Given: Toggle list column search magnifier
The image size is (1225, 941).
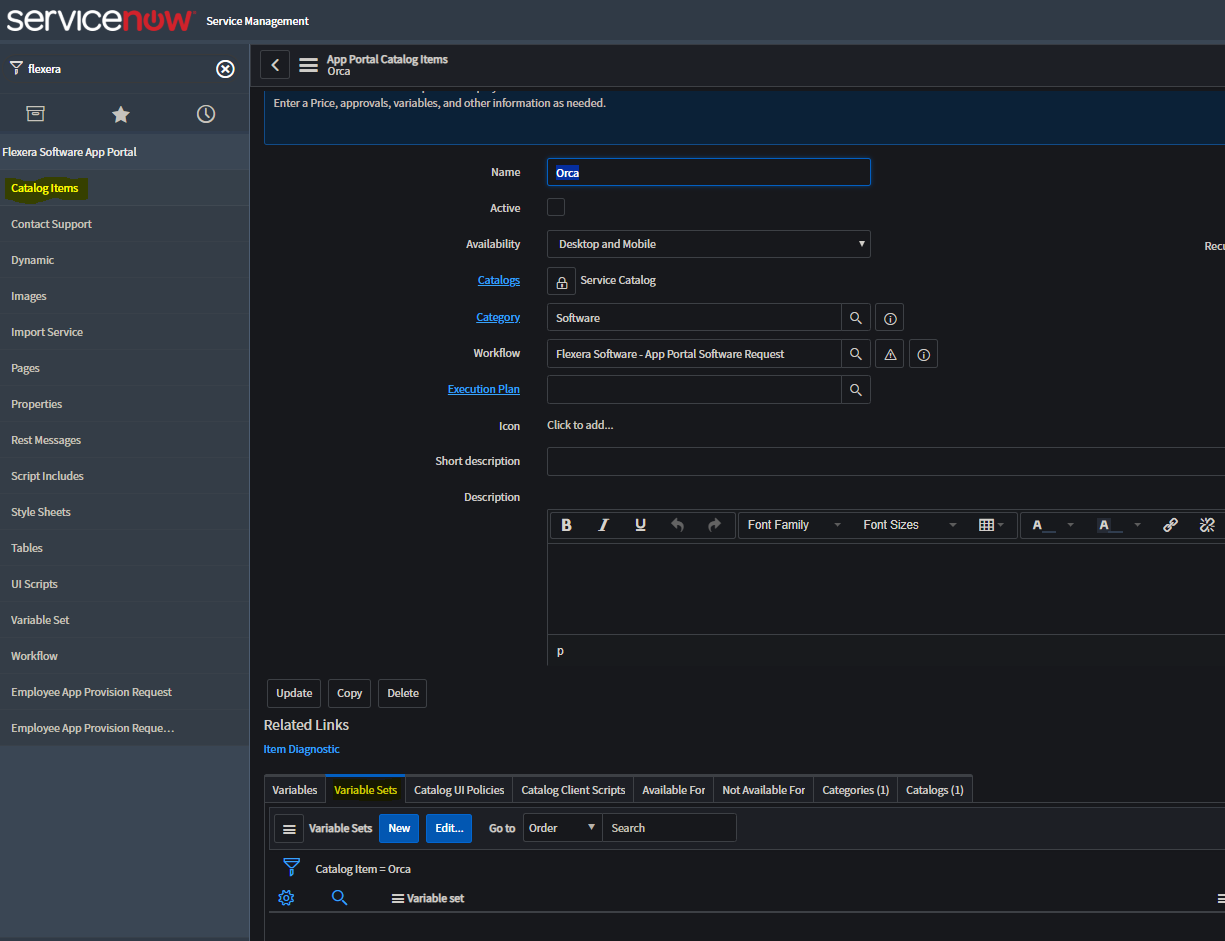Looking at the screenshot, I should [339, 898].
